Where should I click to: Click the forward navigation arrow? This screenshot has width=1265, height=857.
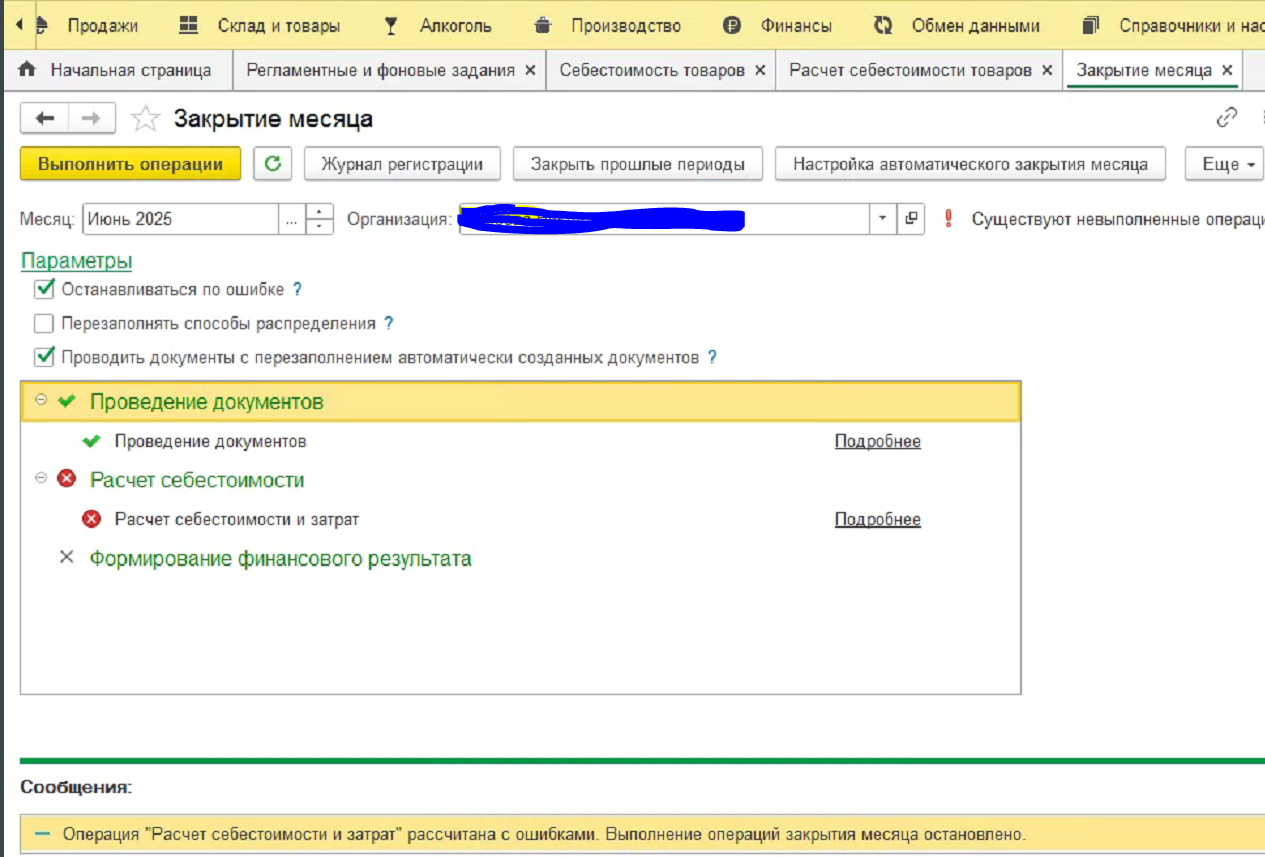(x=91, y=119)
